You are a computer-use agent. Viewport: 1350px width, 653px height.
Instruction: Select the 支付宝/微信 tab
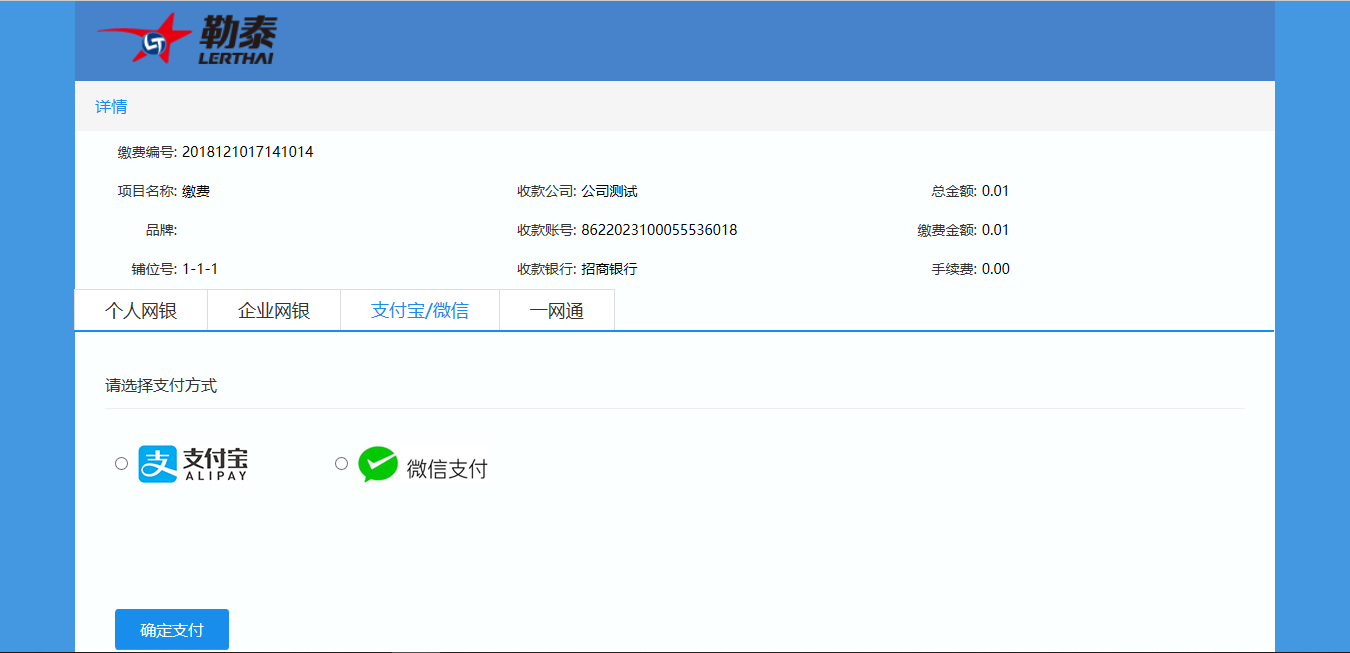tap(420, 311)
